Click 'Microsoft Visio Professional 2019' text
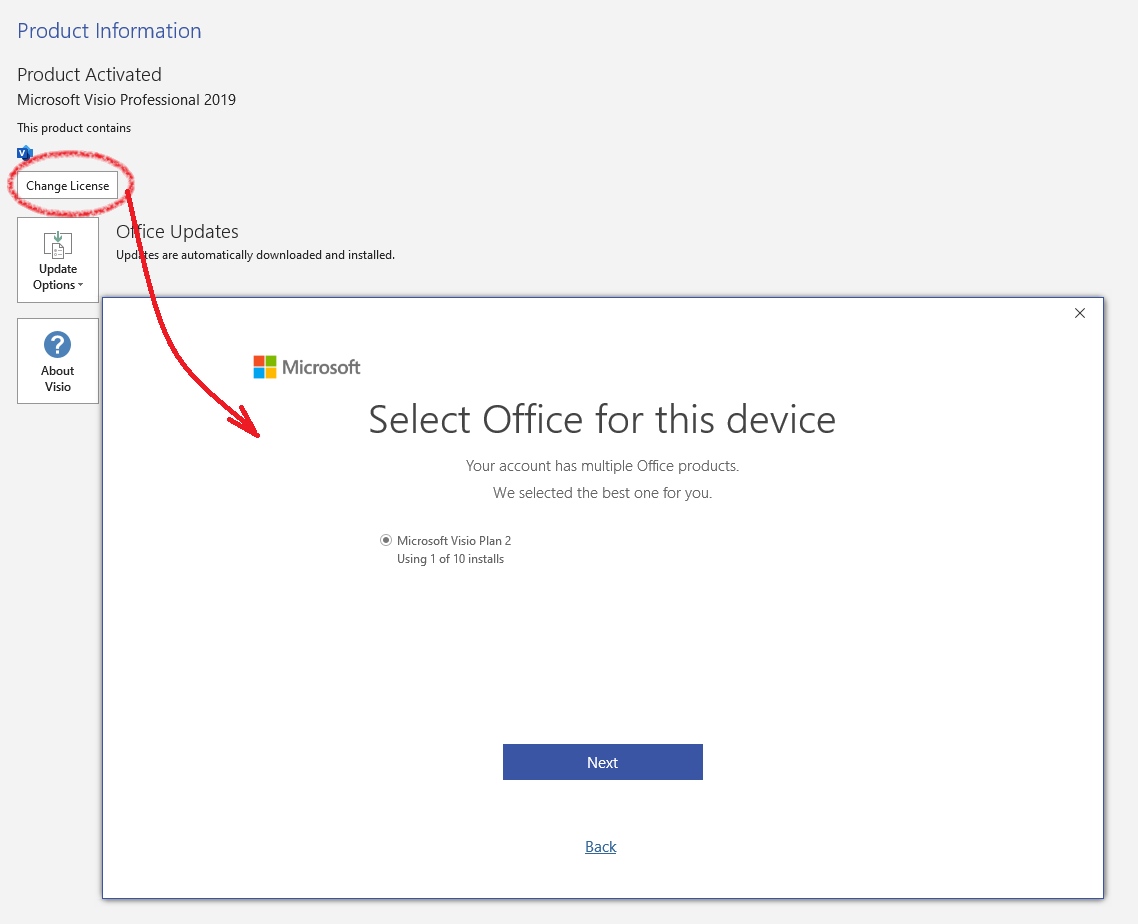Viewport: 1138px width, 924px height. coord(126,99)
